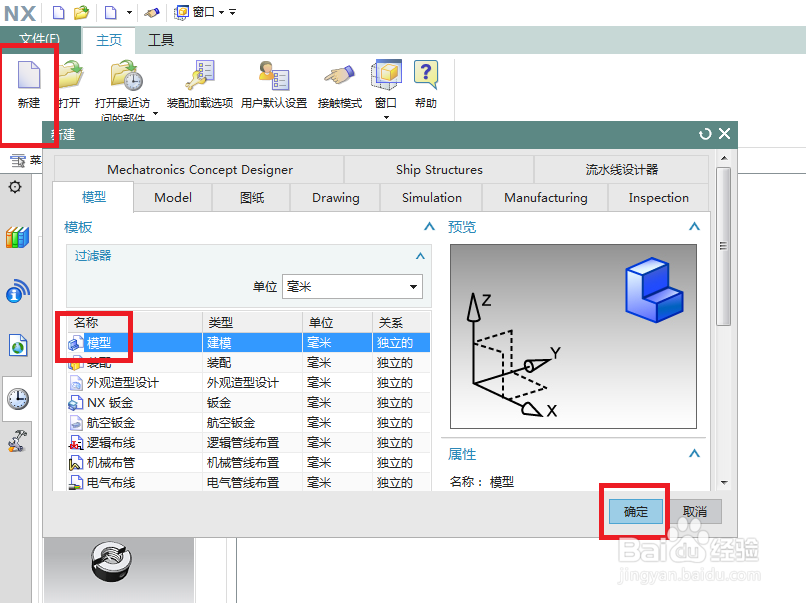Screen dimensions: 806x603
Task: Select the Drawing tab
Action: [336, 197]
